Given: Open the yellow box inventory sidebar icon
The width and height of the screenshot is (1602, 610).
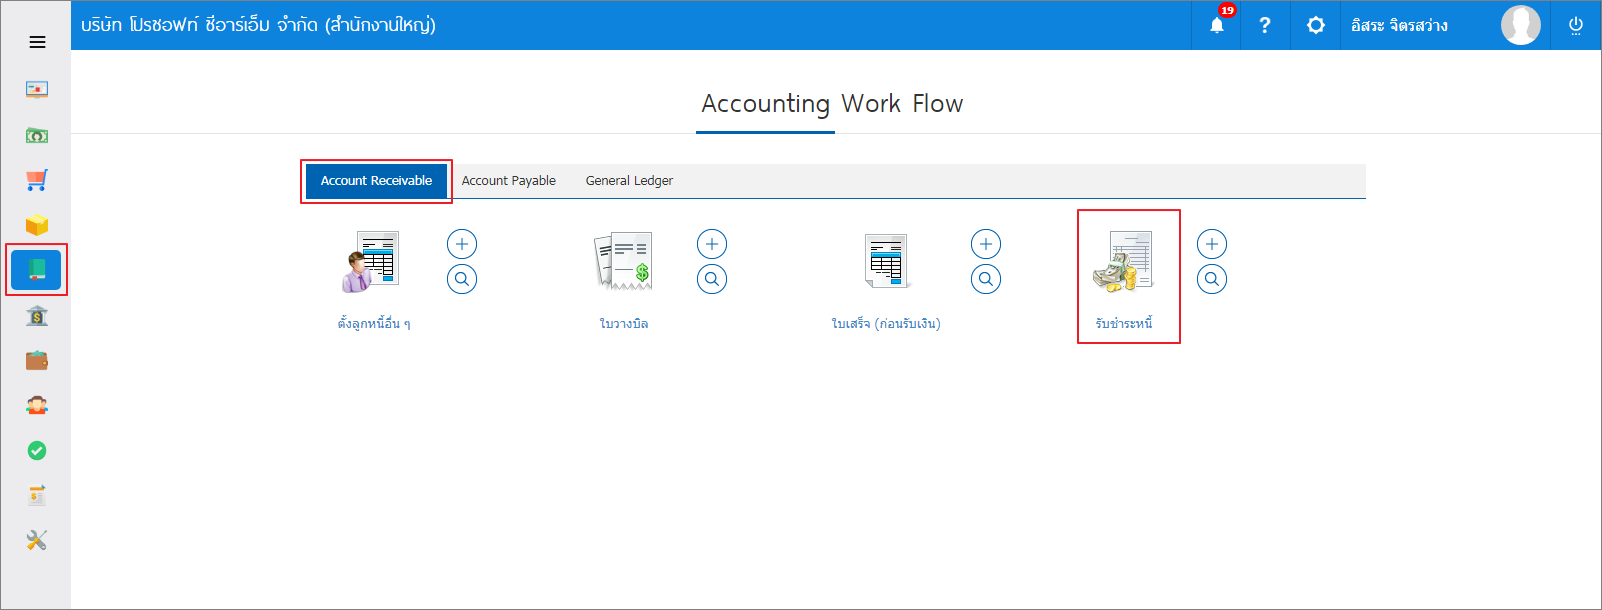Looking at the screenshot, I should pos(37,225).
